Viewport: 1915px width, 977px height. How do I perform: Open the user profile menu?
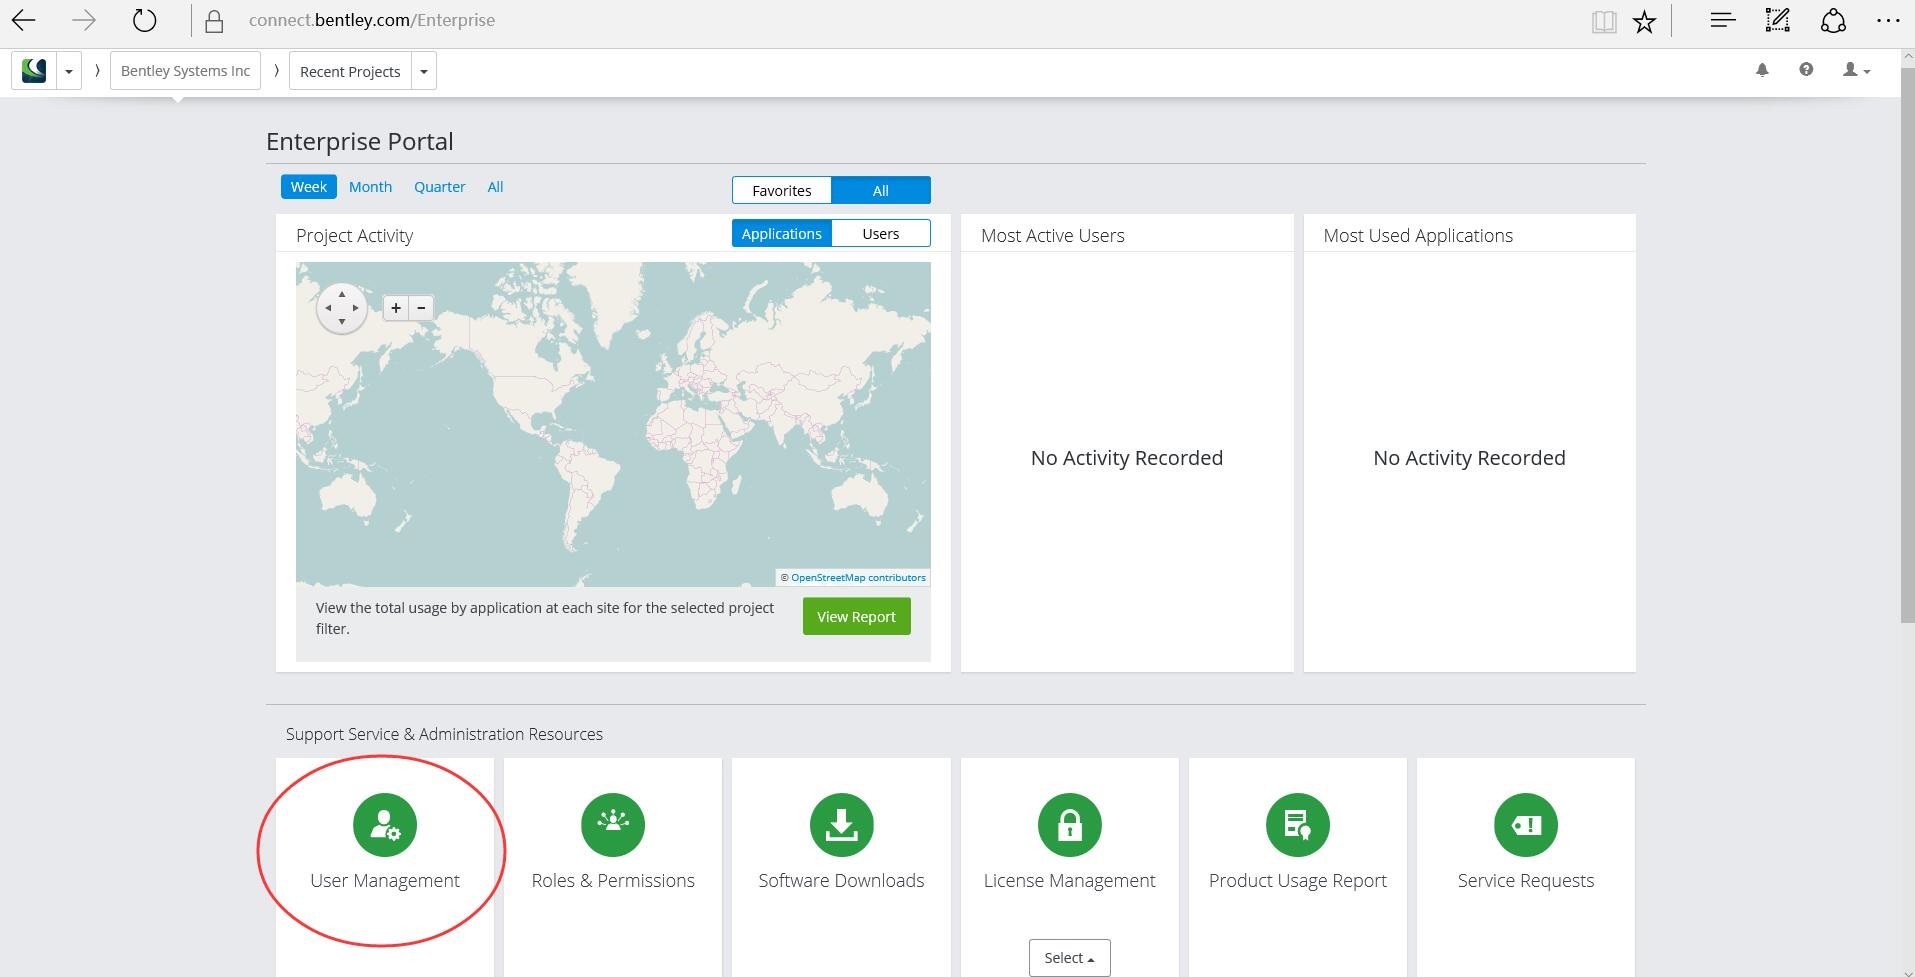(1856, 70)
